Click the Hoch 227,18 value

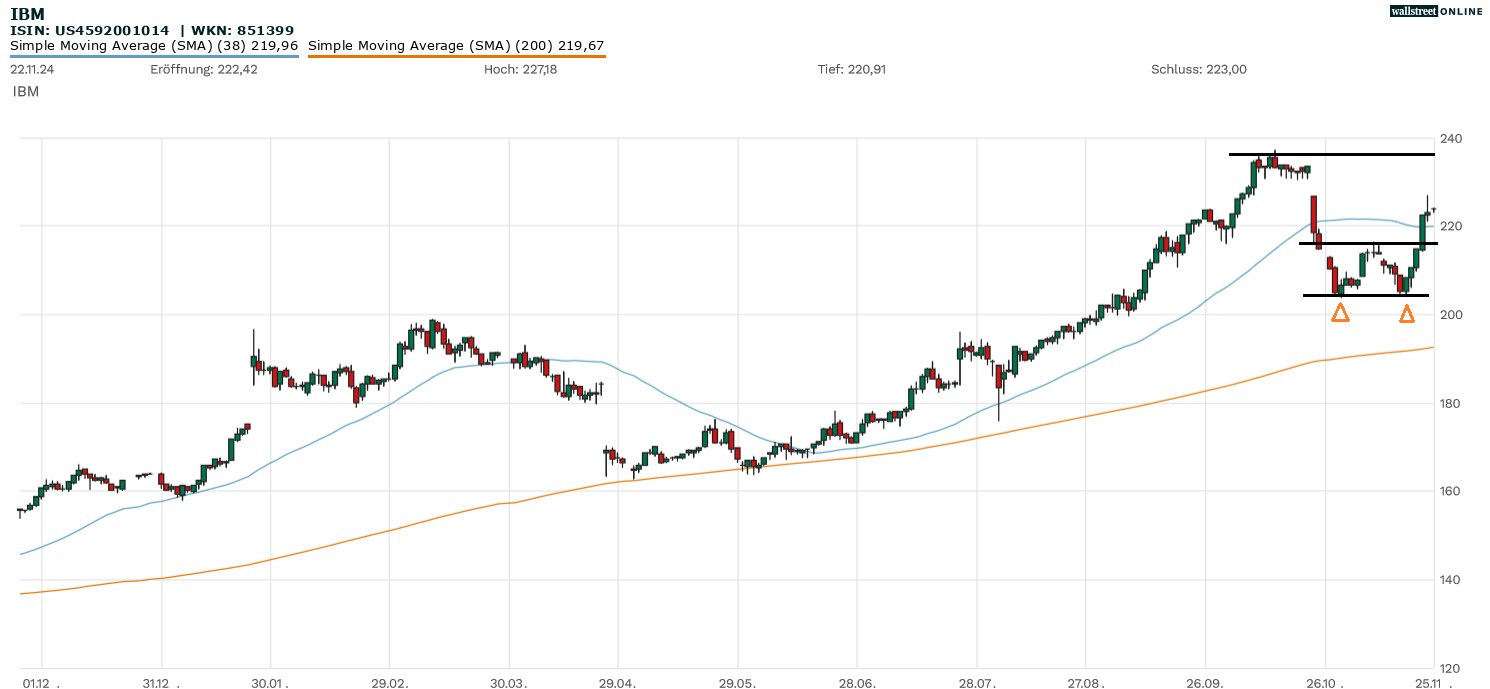coord(521,69)
